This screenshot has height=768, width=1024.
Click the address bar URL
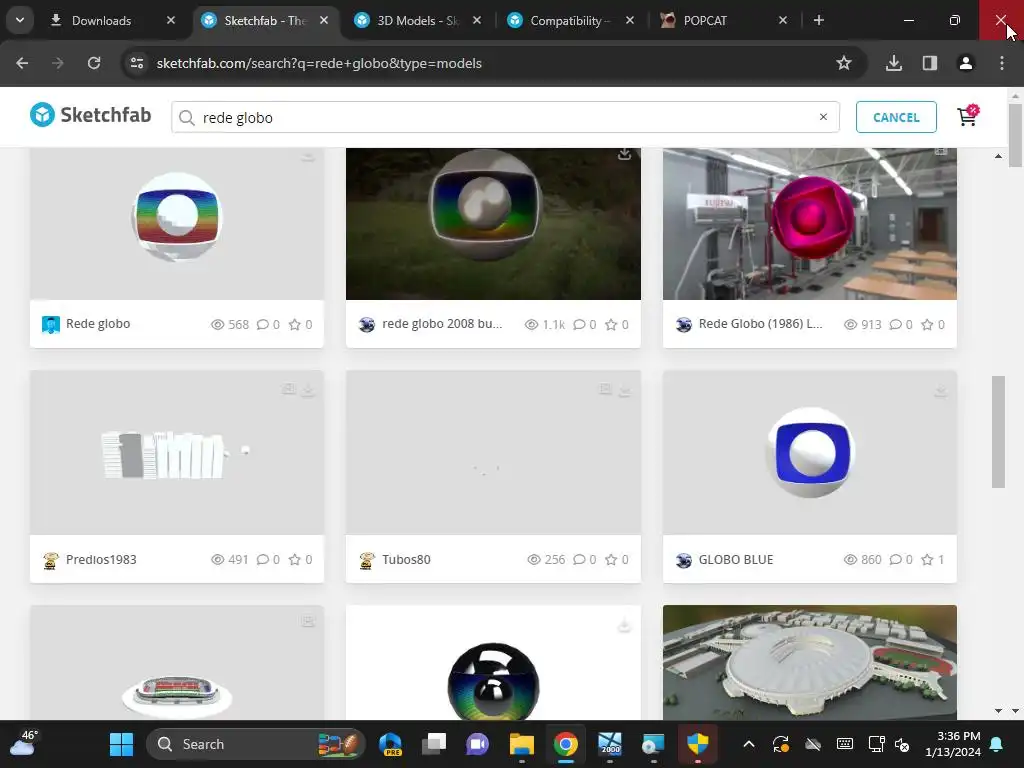pos(319,63)
